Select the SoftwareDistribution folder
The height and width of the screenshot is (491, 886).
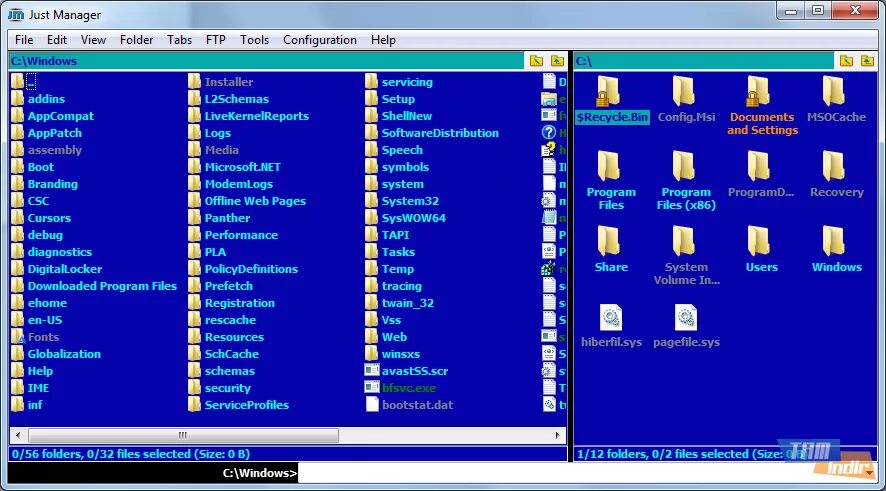click(x=440, y=133)
